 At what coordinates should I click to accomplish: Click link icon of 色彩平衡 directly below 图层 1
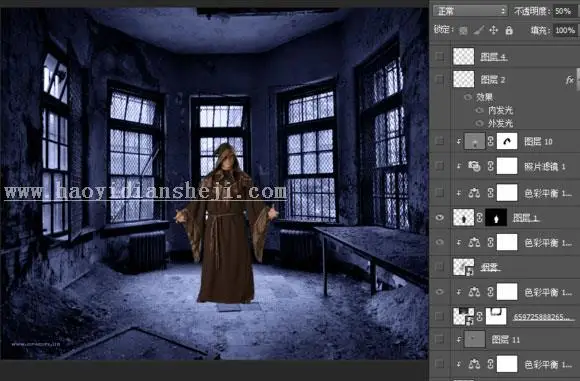click(490, 242)
